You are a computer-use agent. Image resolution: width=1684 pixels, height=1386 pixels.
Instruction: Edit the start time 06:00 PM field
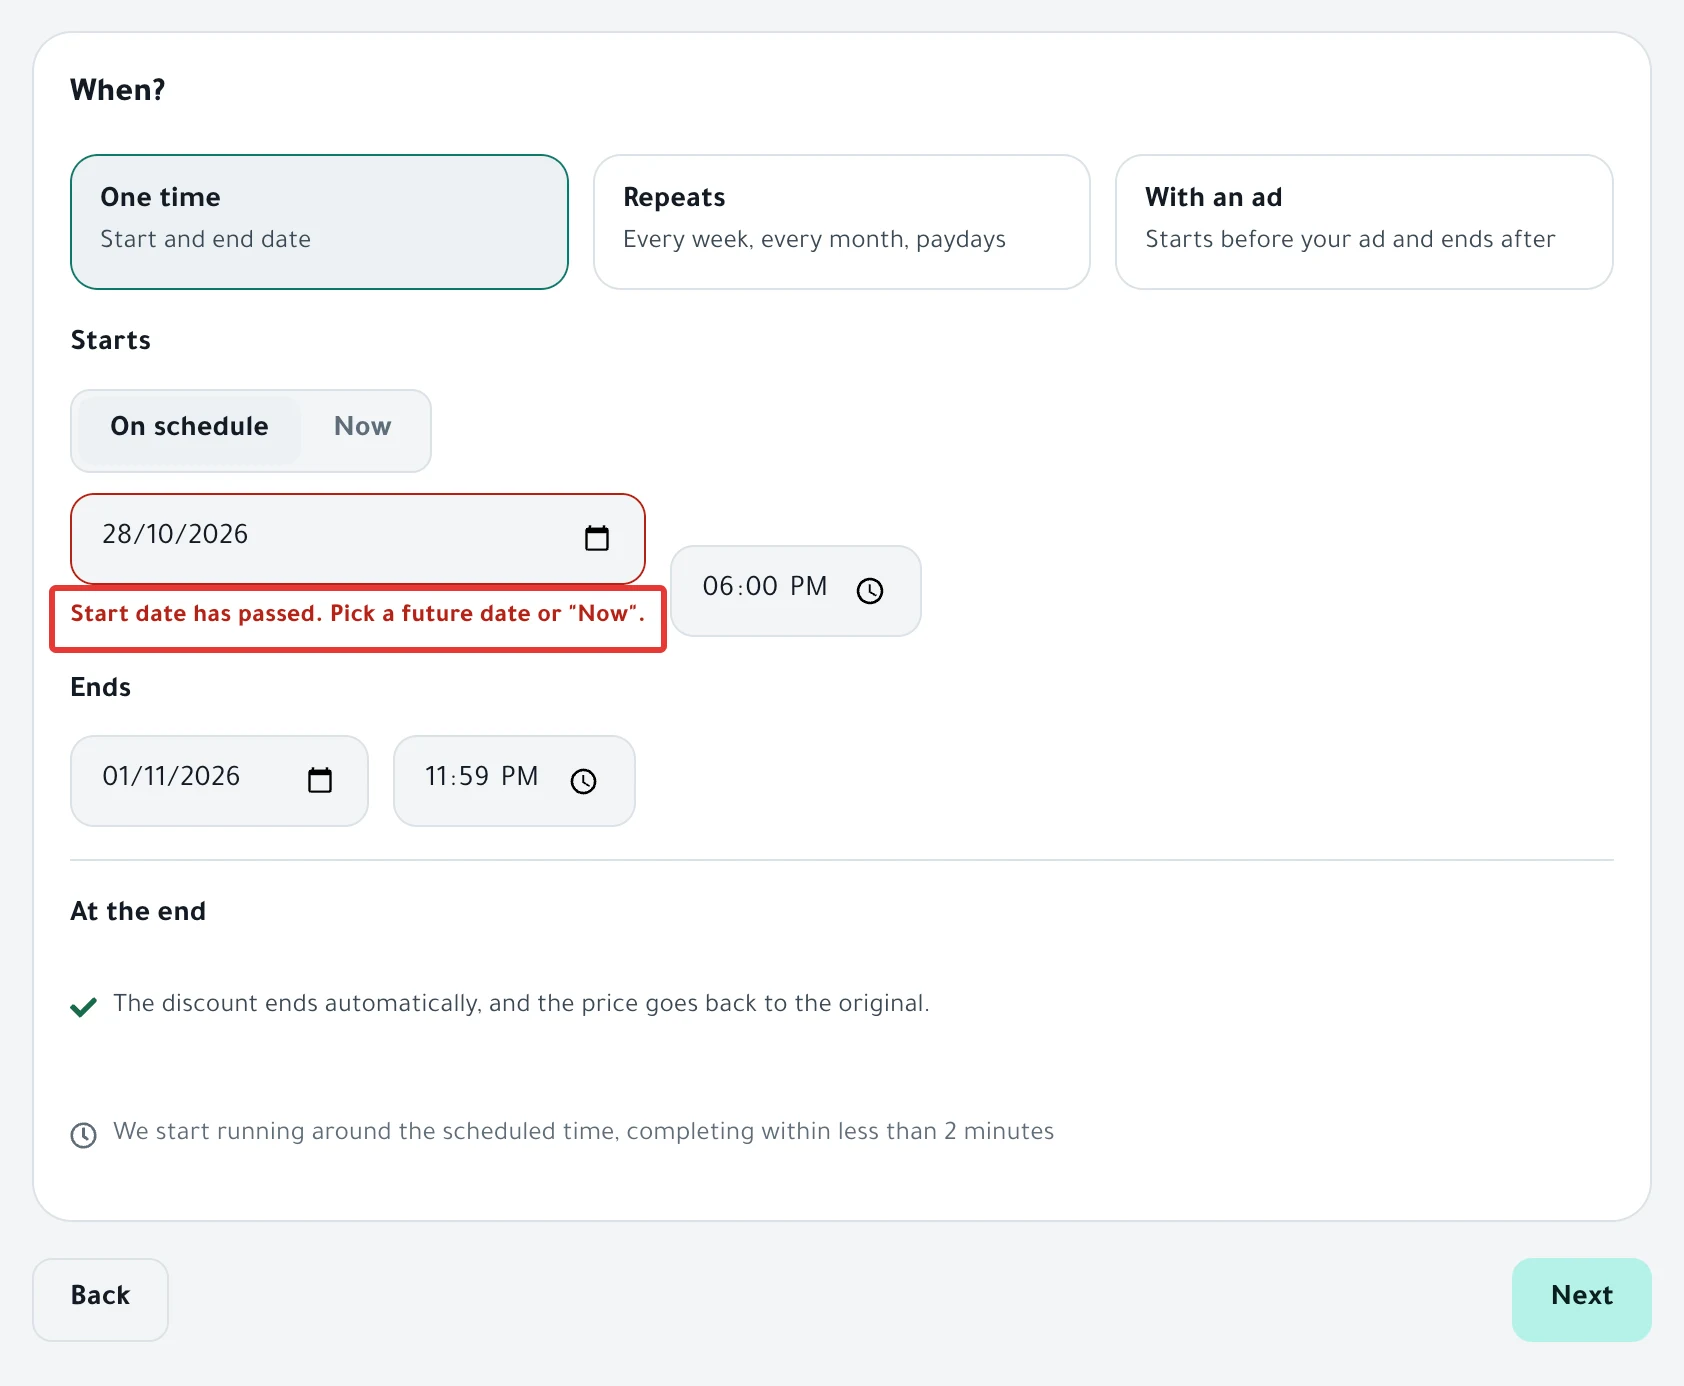coord(796,590)
